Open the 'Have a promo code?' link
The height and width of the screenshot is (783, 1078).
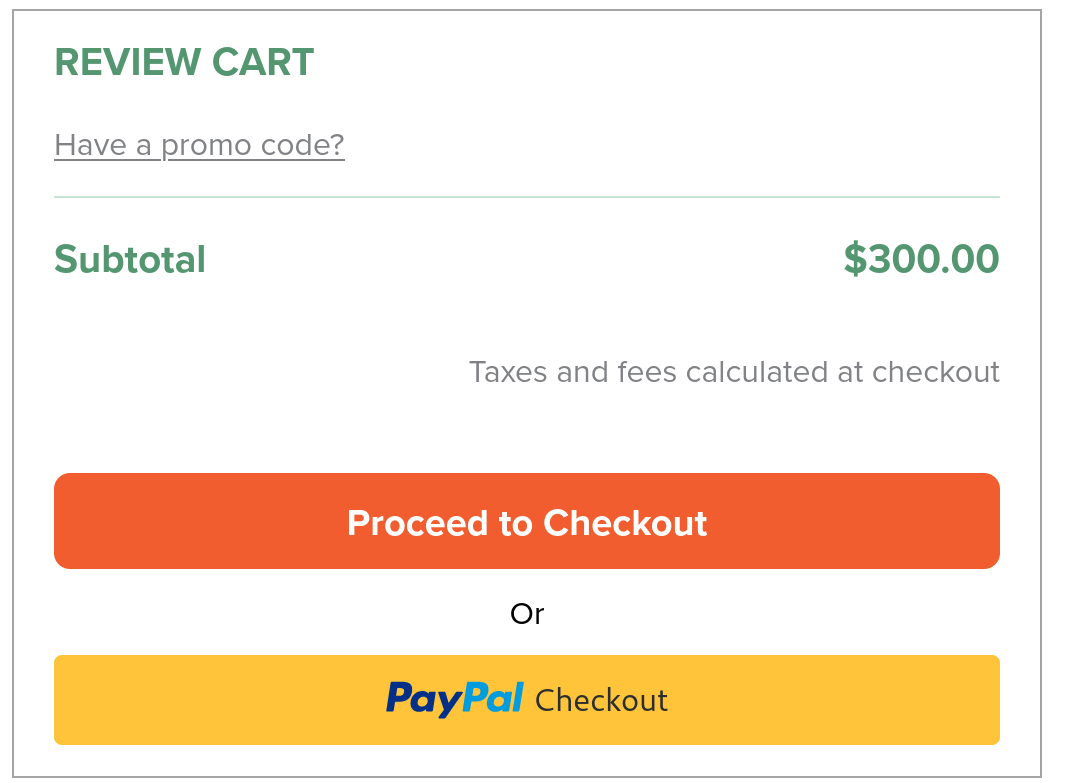[199, 145]
